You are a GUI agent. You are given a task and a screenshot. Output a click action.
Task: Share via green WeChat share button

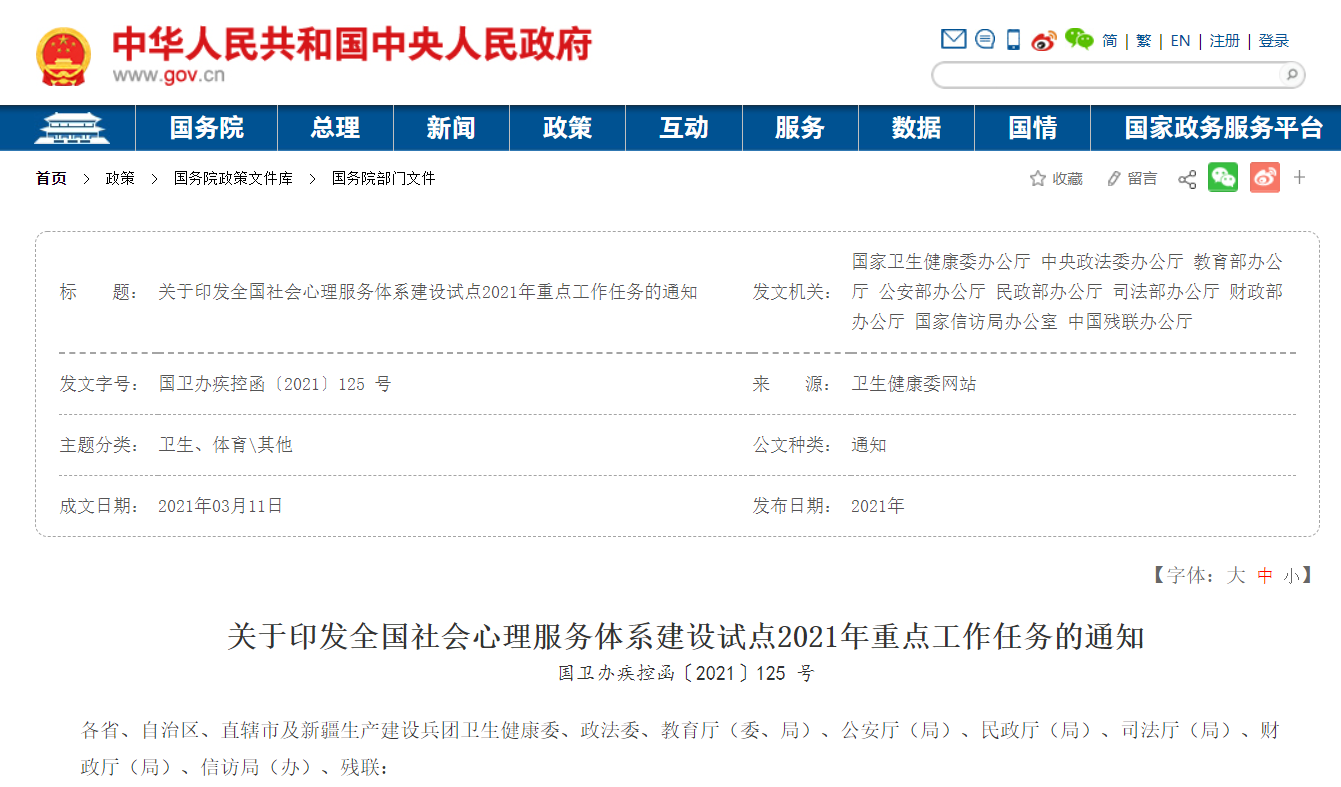click(x=1222, y=178)
